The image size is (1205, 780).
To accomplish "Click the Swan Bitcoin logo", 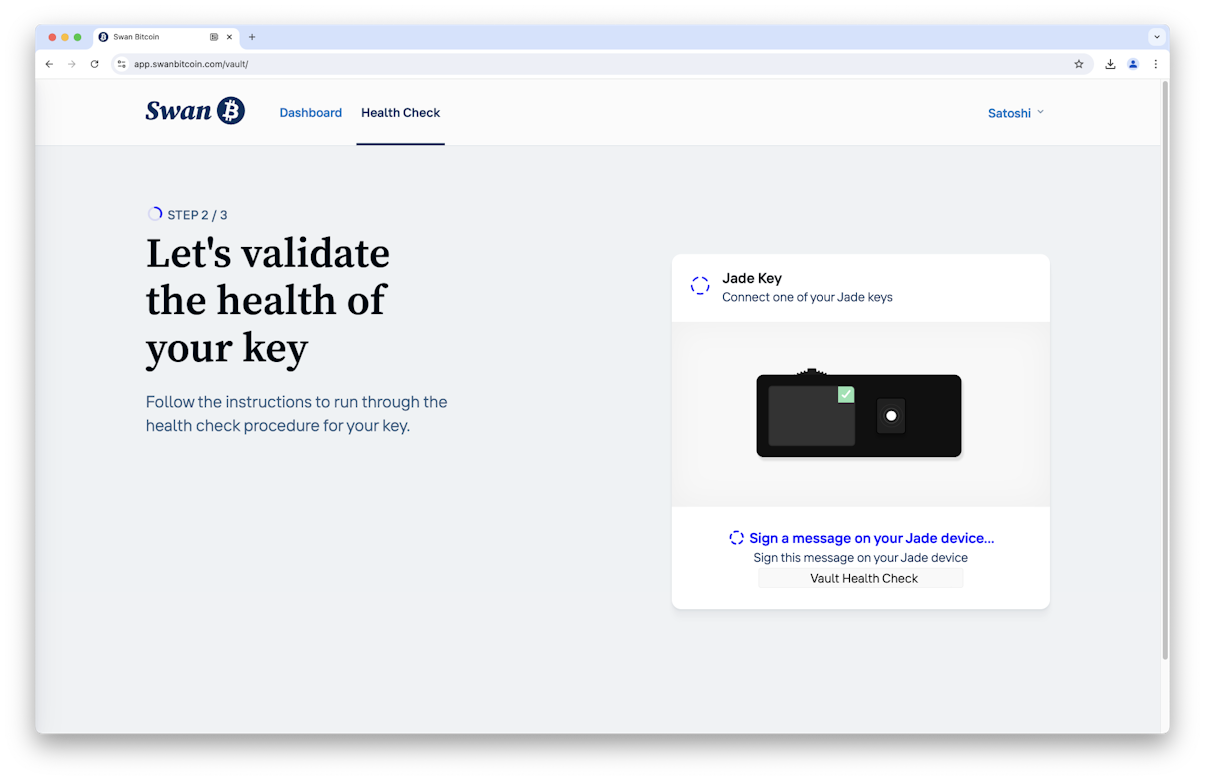I will [195, 111].
